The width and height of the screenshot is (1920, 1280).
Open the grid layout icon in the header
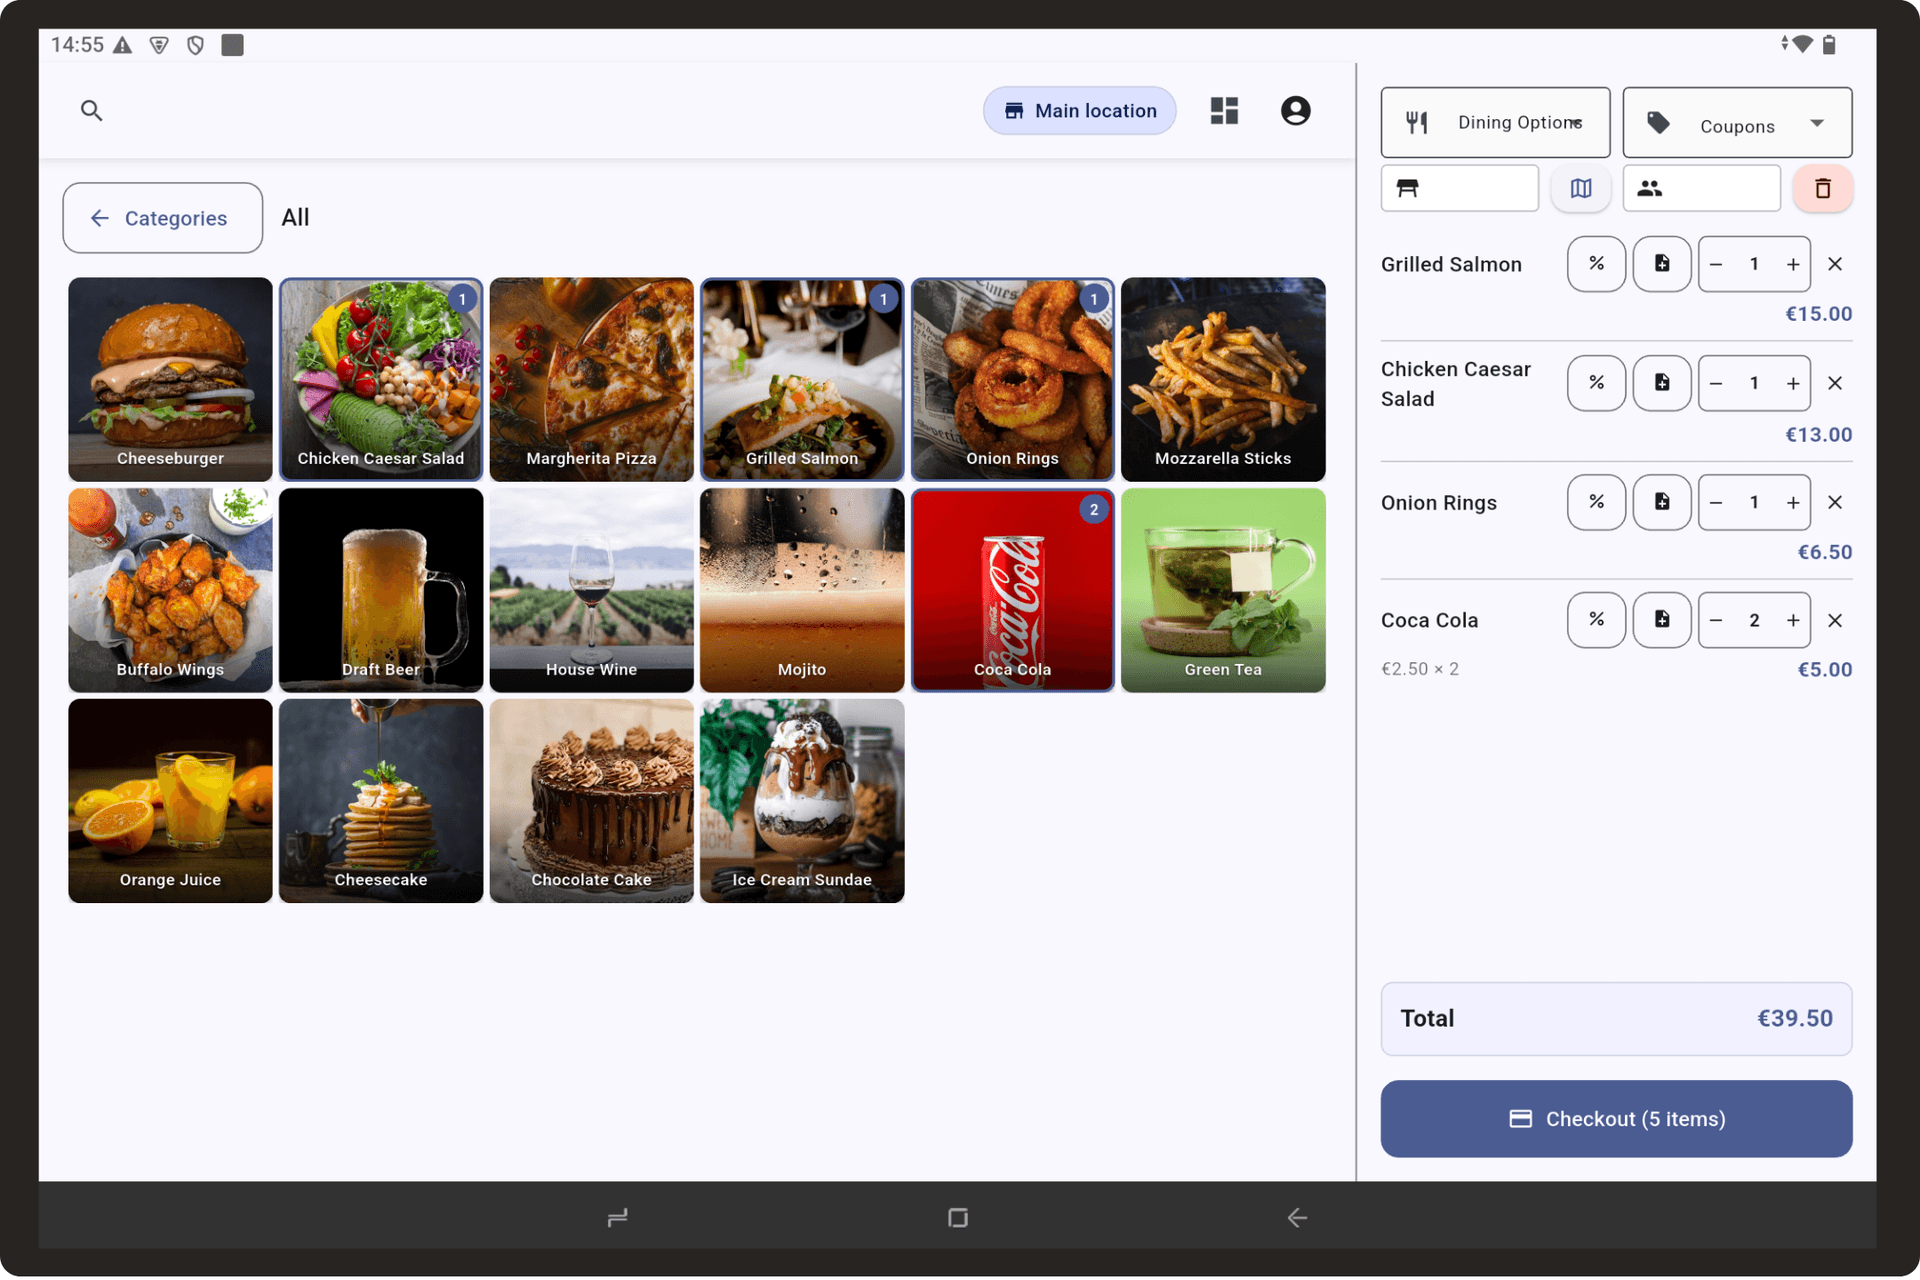pos(1223,110)
